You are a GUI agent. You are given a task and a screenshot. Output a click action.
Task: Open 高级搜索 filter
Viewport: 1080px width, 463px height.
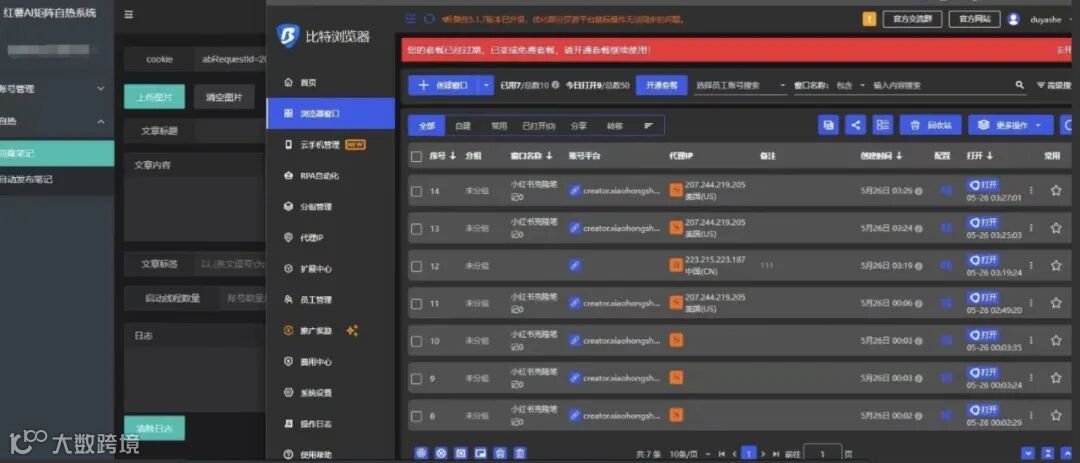click(1054, 85)
